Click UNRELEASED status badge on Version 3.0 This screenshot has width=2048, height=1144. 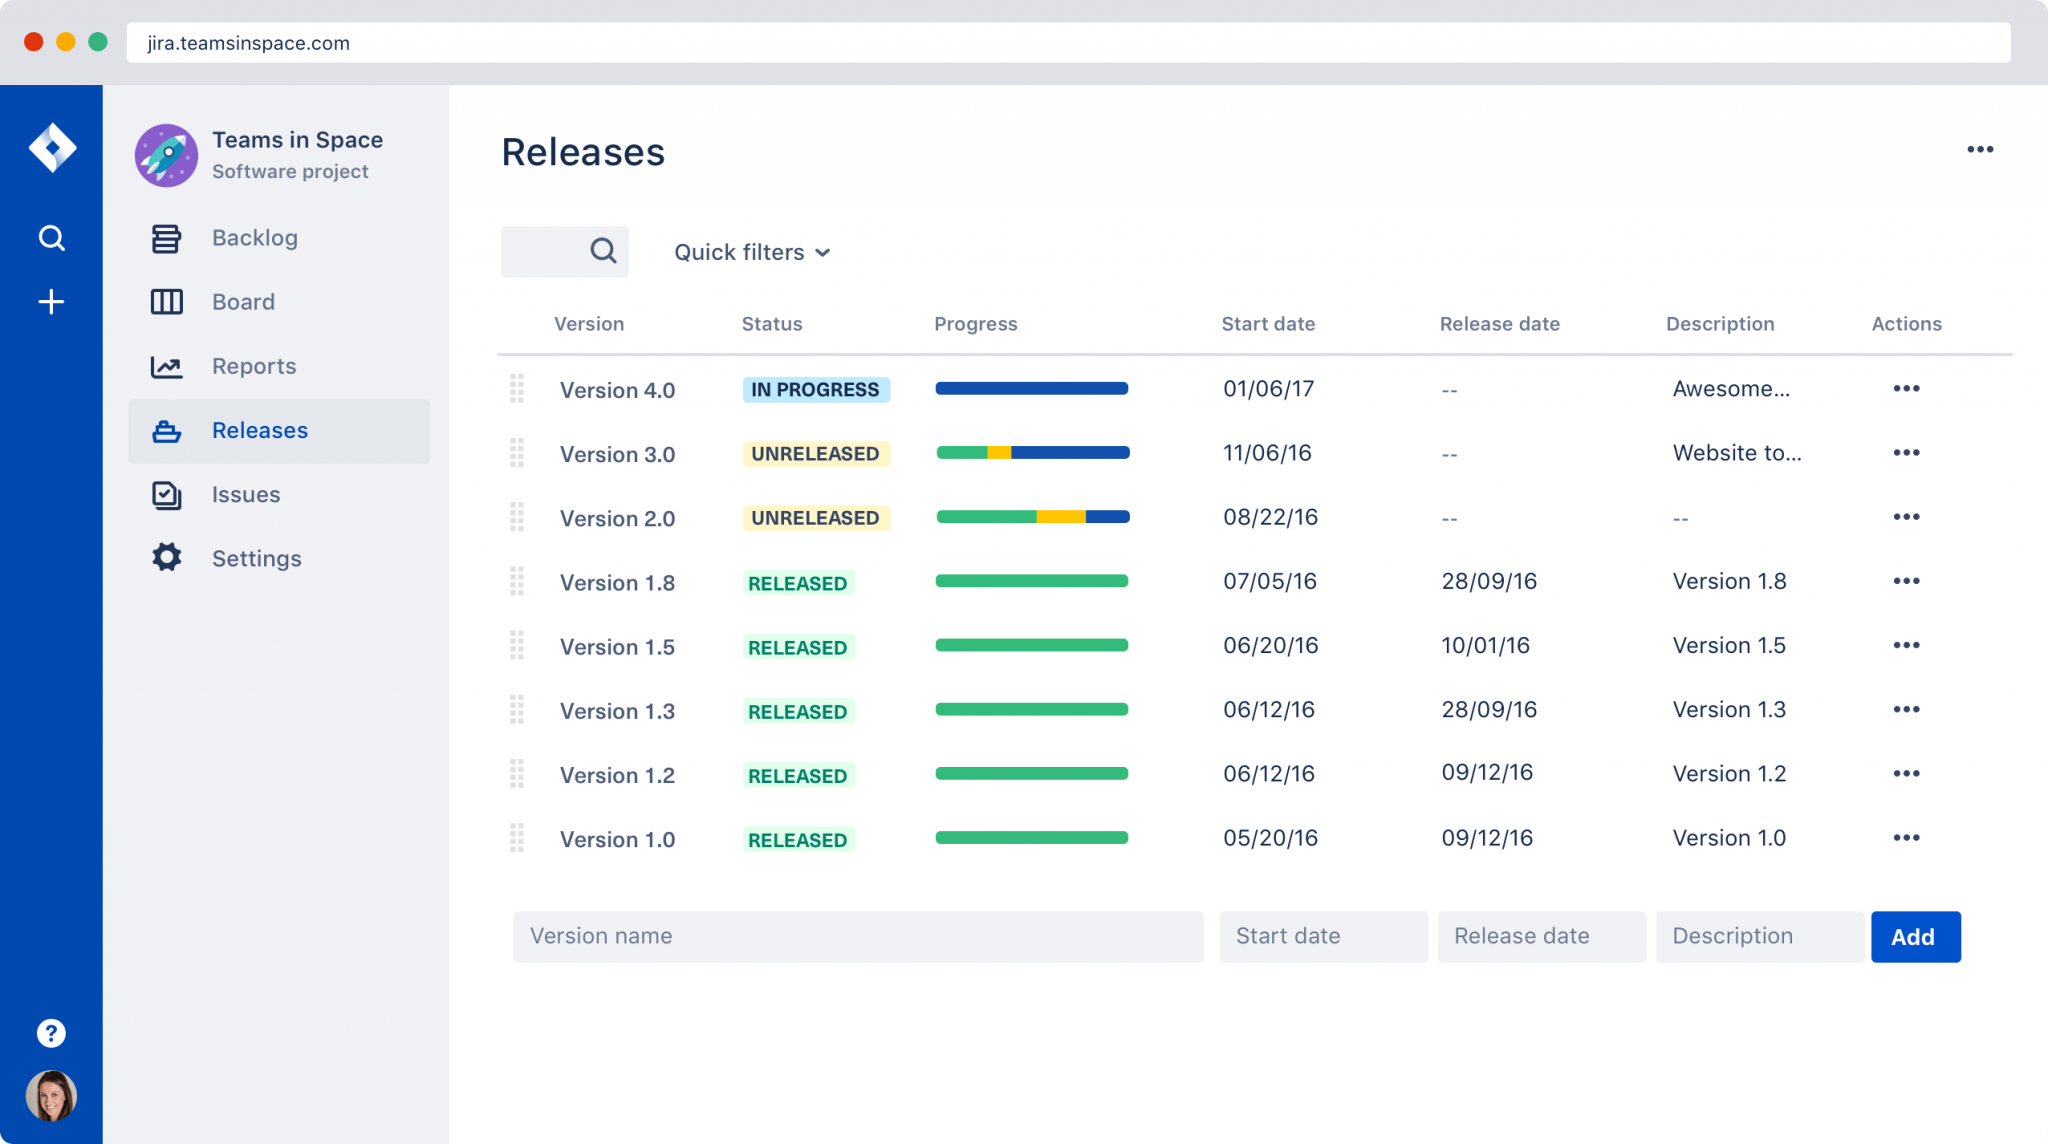814,453
